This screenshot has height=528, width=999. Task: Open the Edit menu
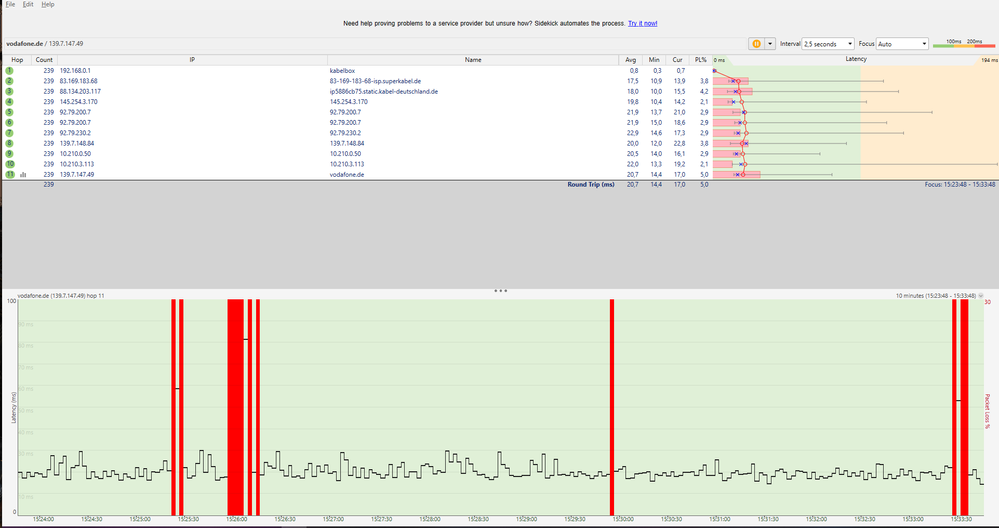(27, 4)
